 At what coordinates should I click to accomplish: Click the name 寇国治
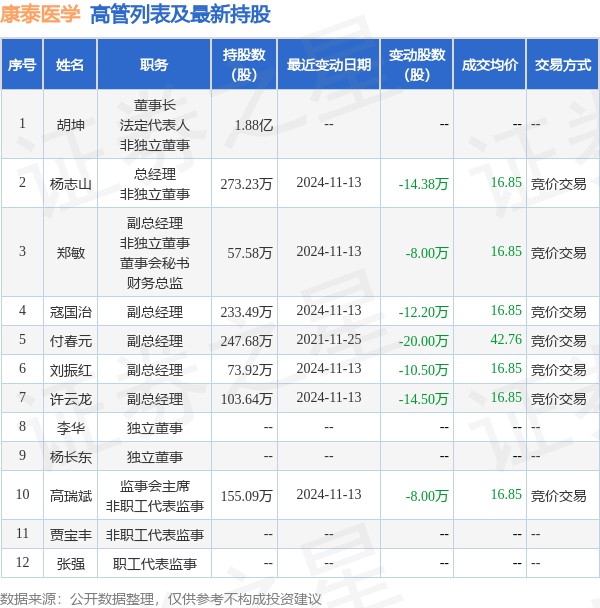[70, 311]
